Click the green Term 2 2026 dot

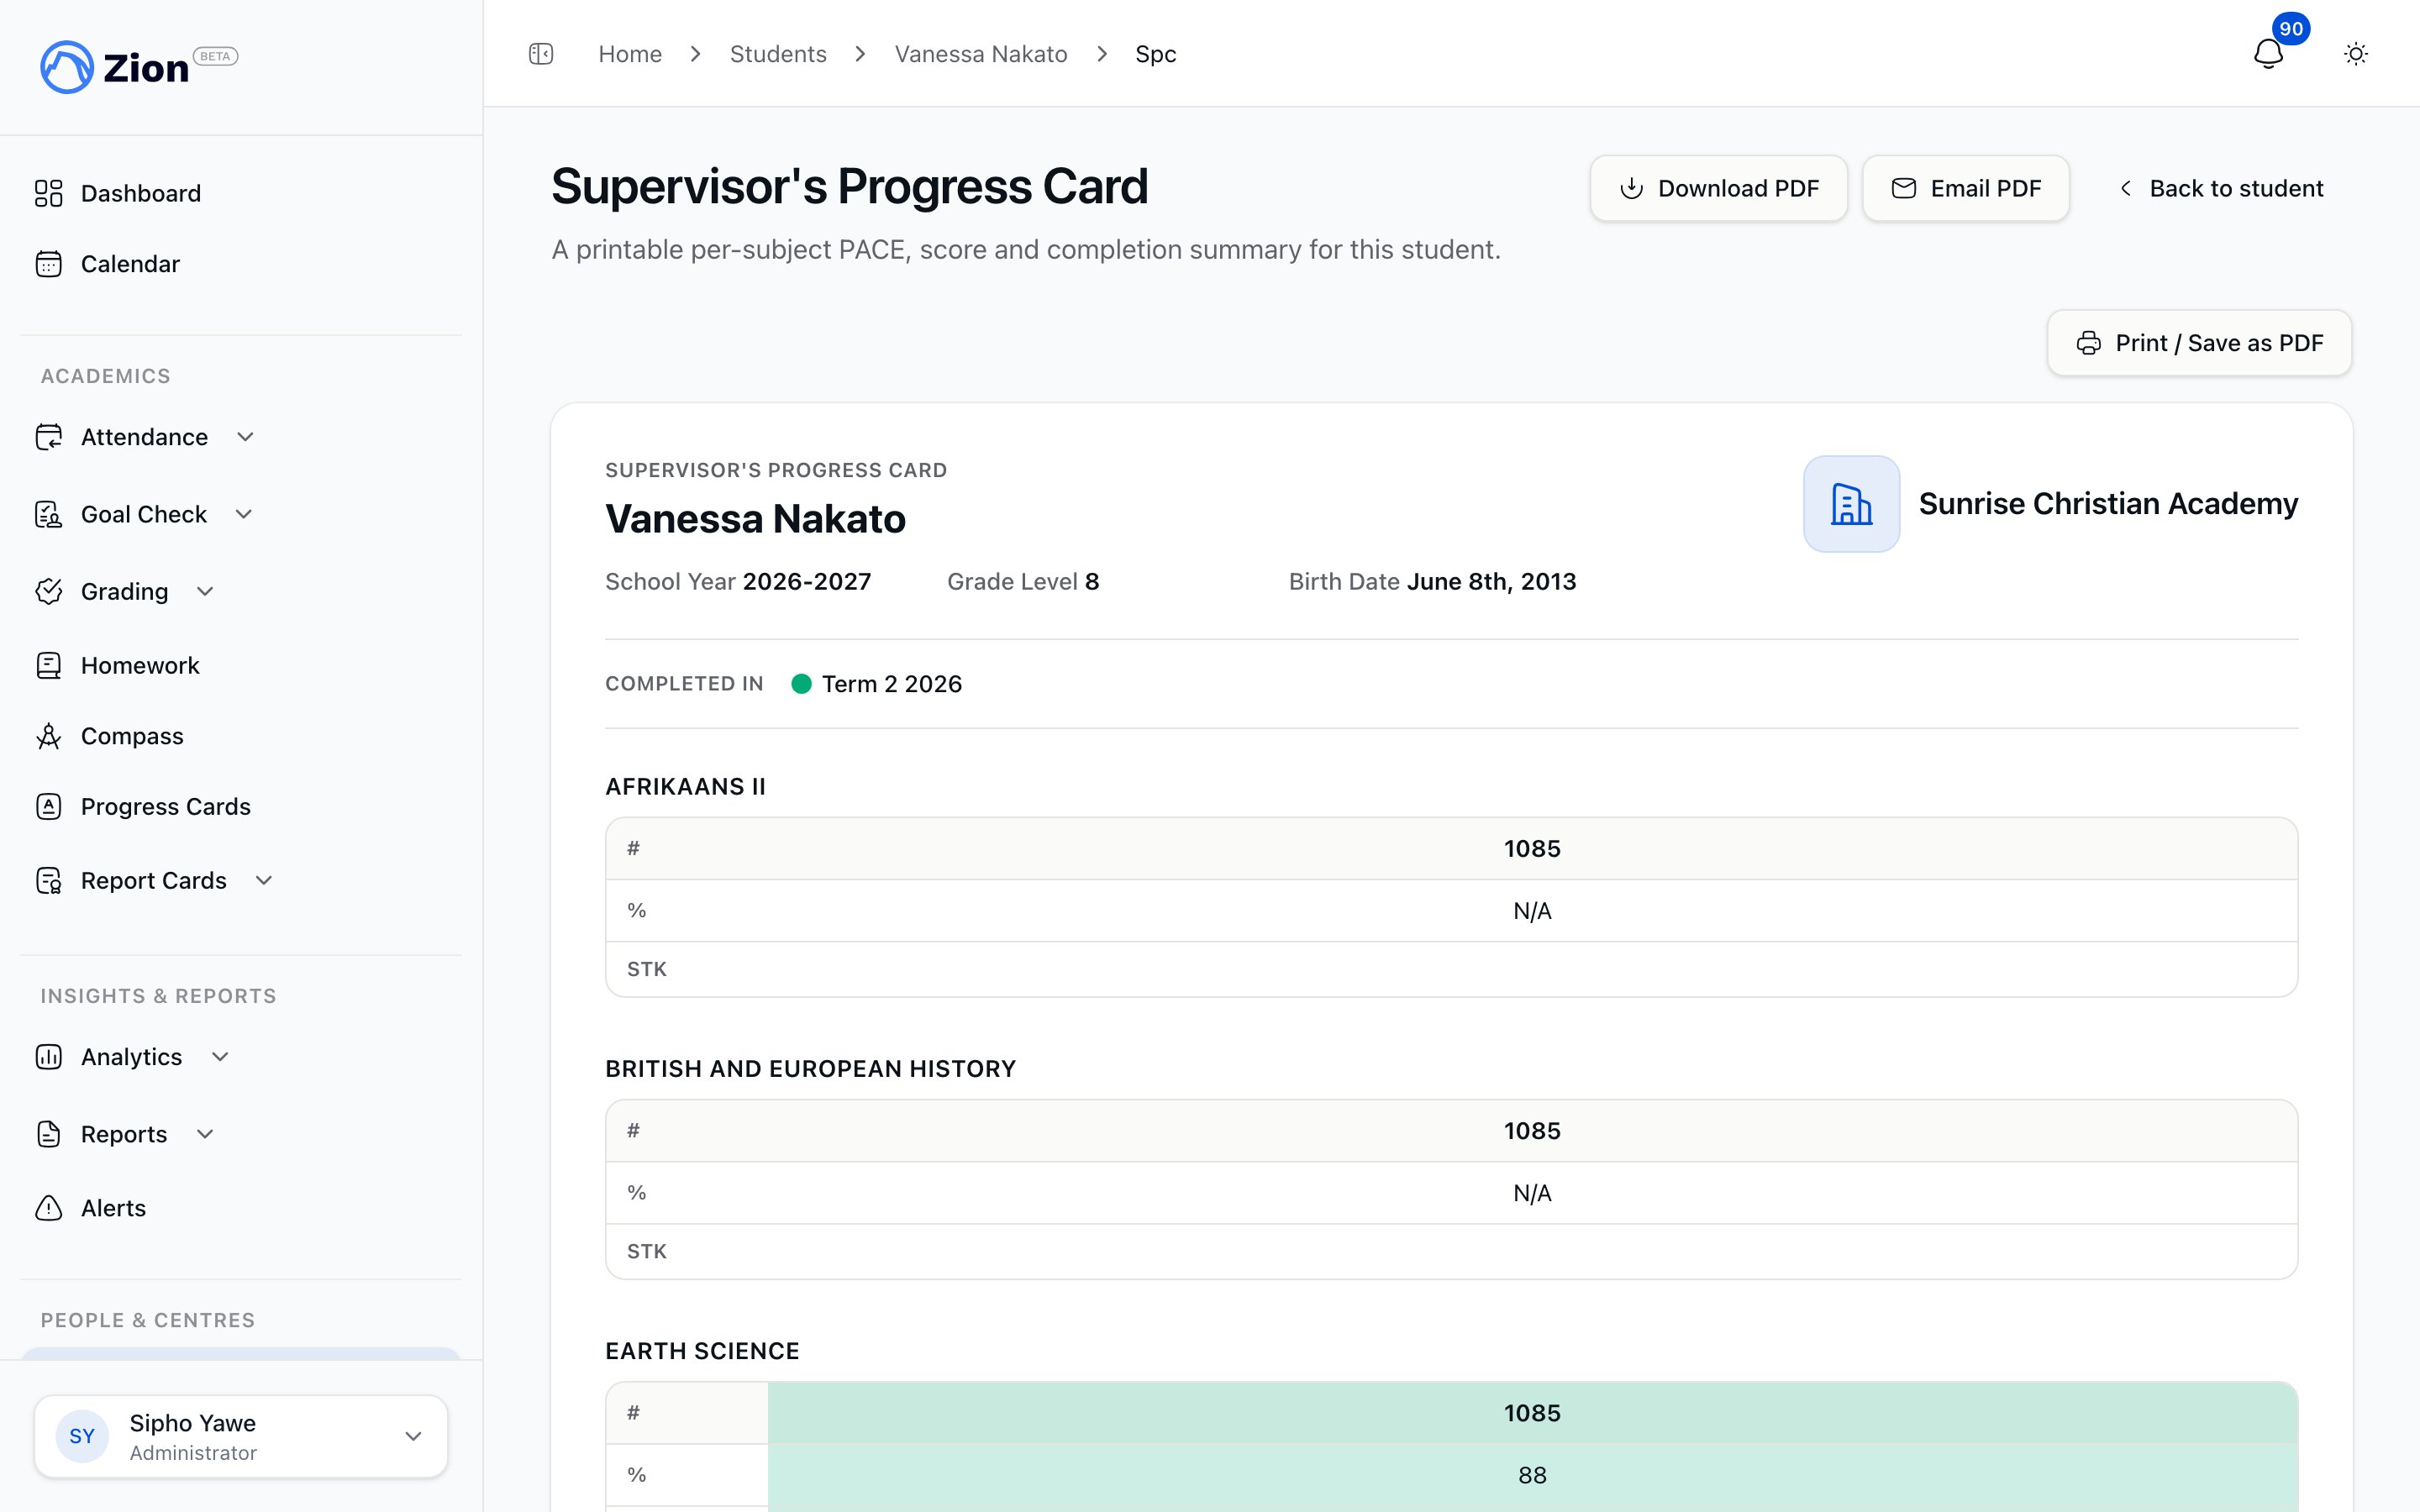(801, 684)
